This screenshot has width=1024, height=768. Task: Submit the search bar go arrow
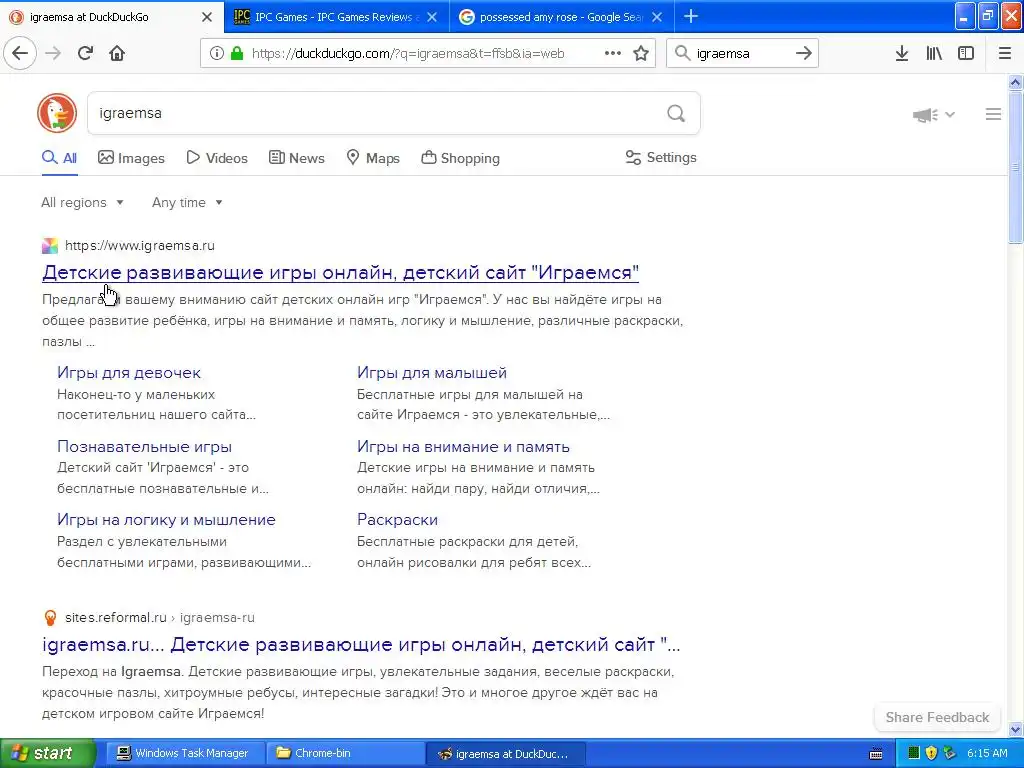pyautogui.click(x=804, y=54)
